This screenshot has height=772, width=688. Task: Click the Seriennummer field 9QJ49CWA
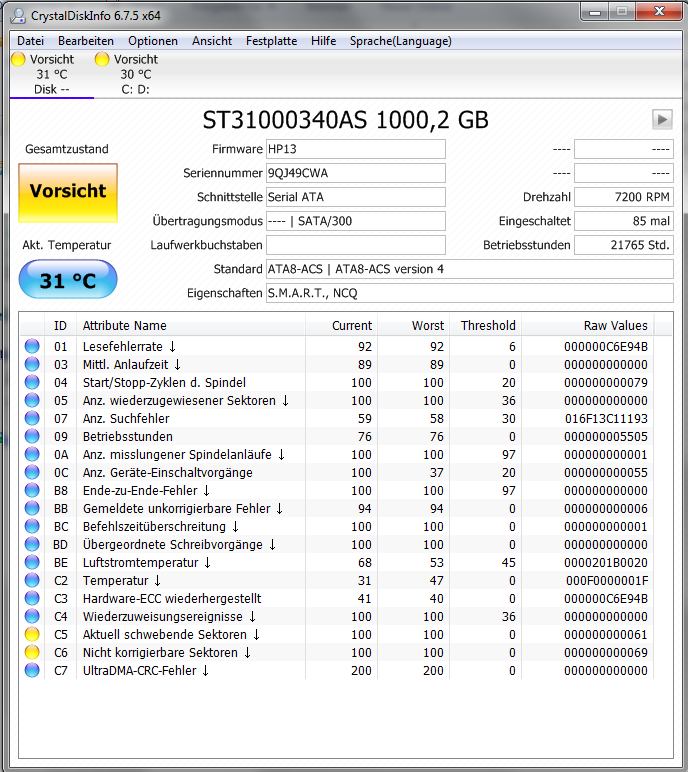[356, 173]
